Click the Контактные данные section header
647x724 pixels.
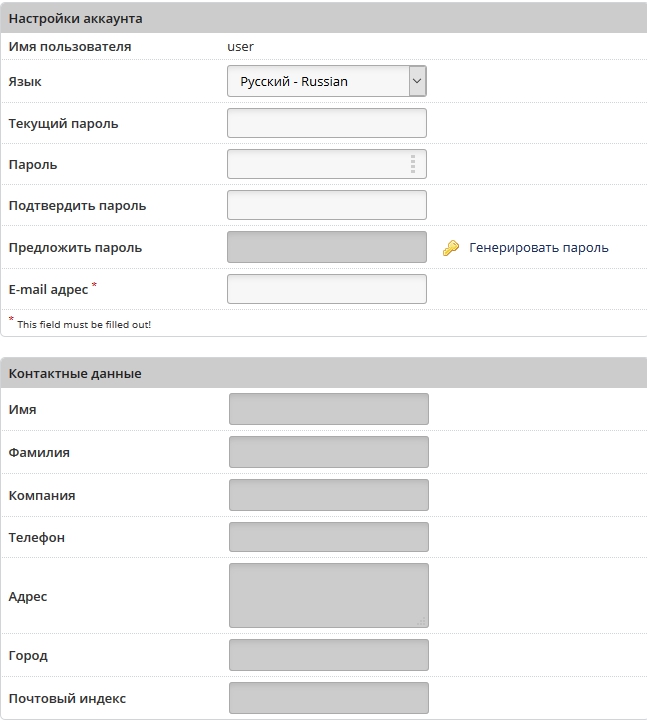(323, 373)
